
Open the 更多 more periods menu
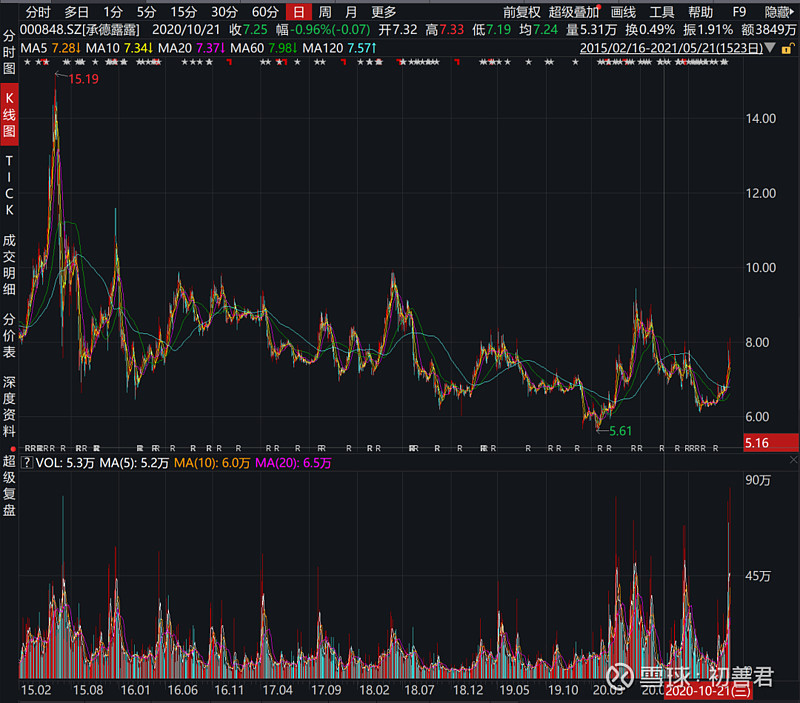click(x=384, y=12)
